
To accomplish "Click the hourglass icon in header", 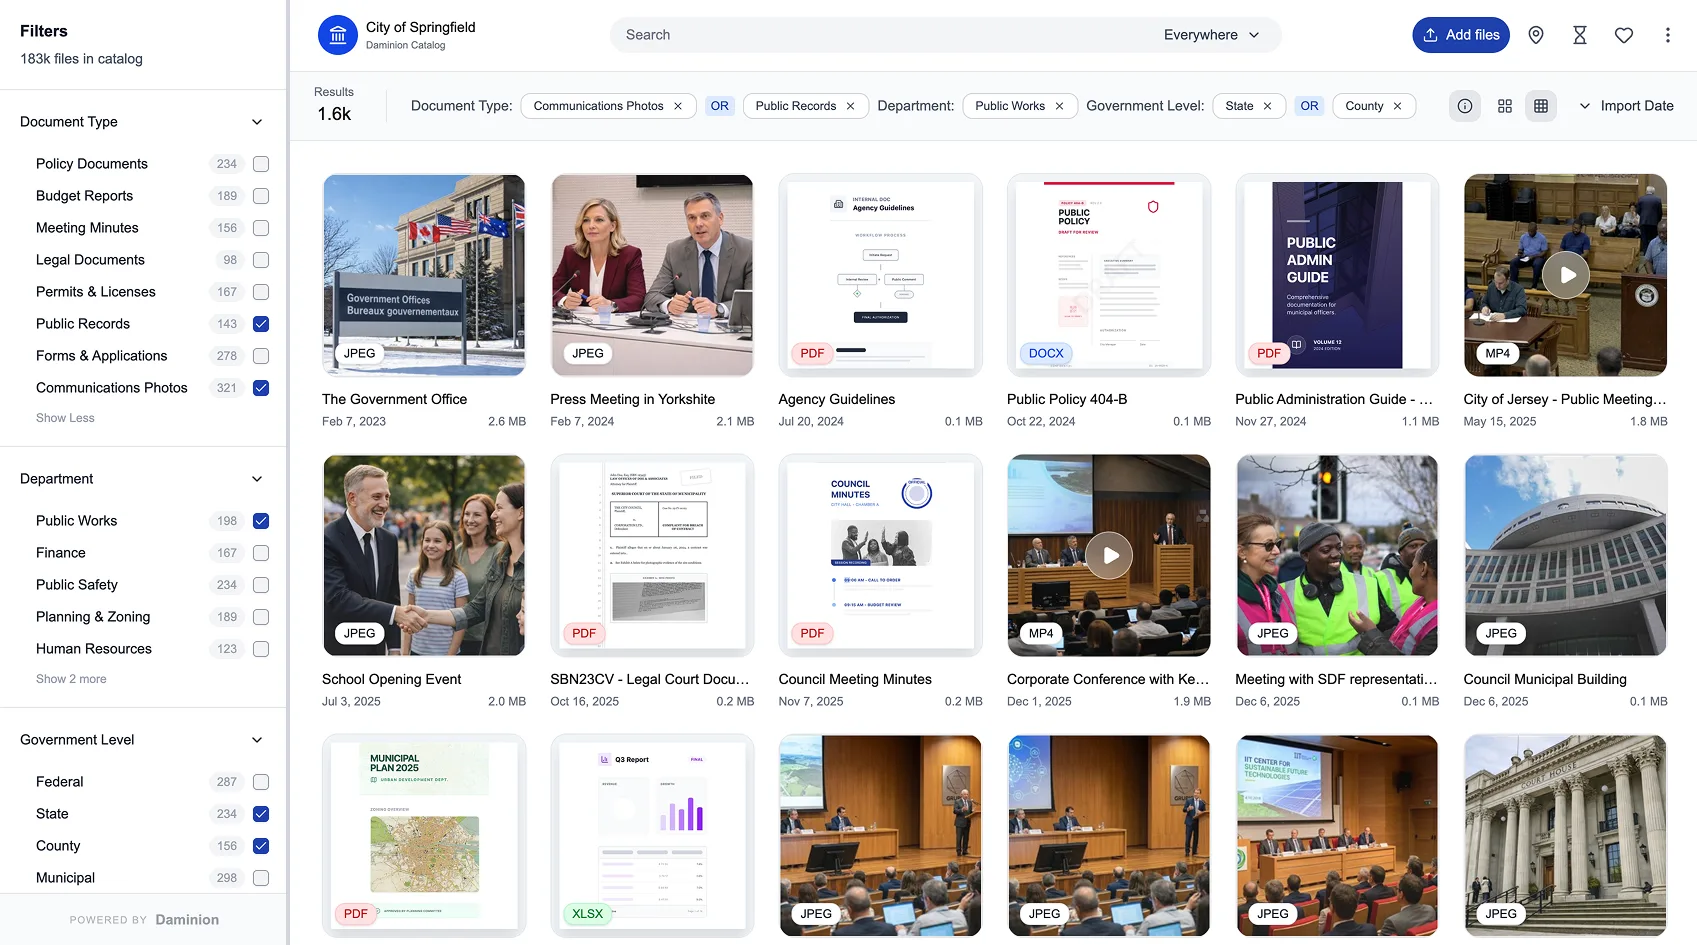I will (1580, 35).
